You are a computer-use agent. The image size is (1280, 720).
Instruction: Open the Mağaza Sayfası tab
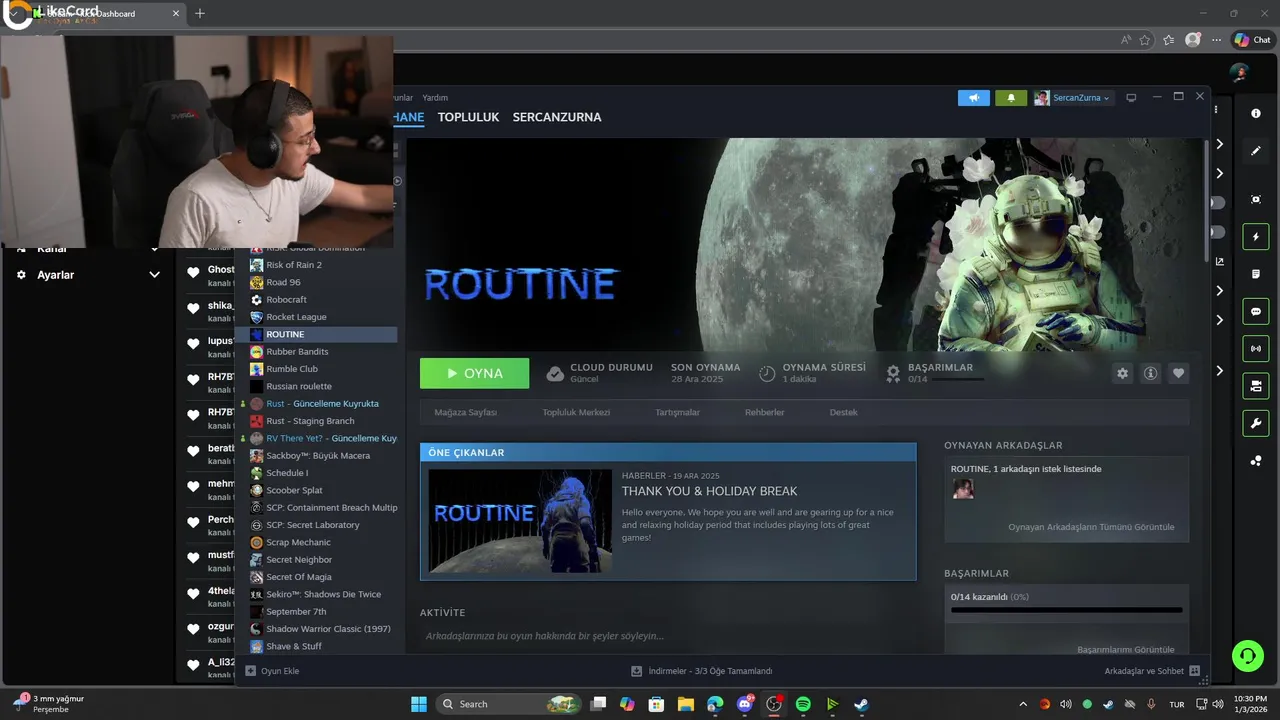click(465, 412)
